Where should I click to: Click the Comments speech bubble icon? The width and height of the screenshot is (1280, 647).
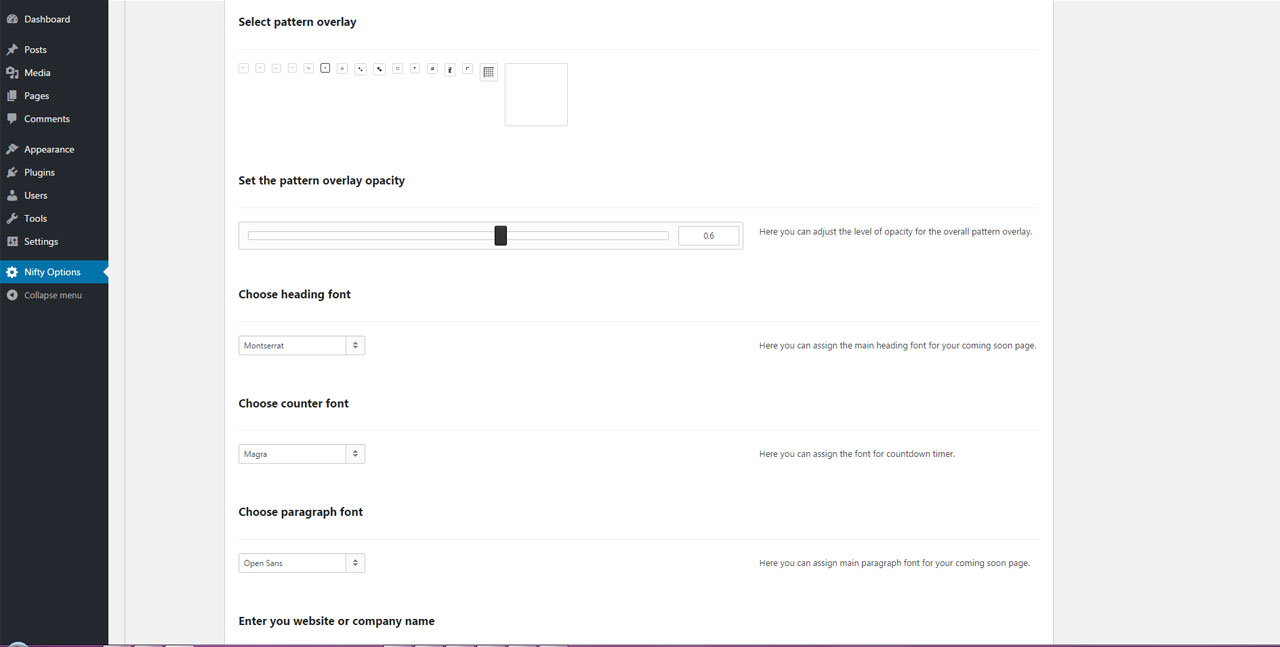point(12,119)
